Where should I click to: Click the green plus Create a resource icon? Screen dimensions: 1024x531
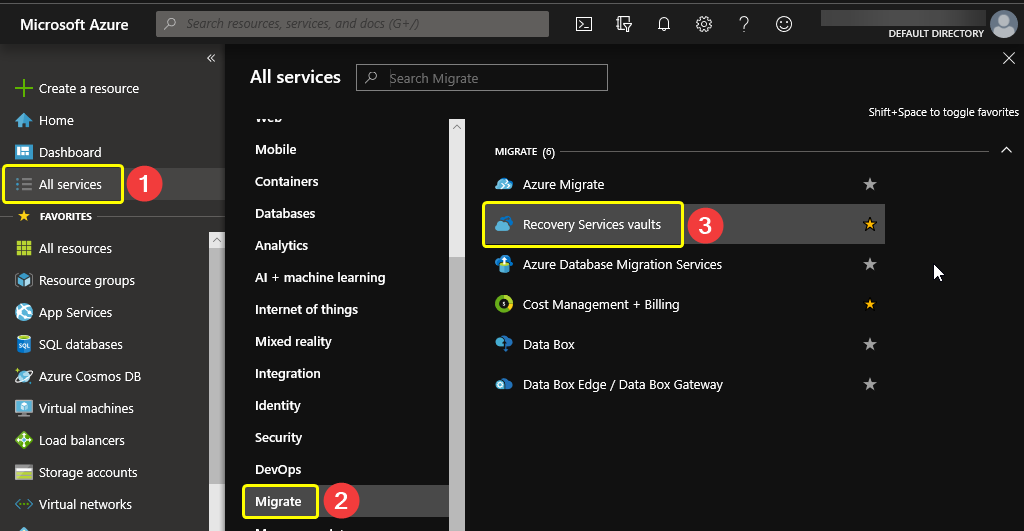(x=24, y=88)
